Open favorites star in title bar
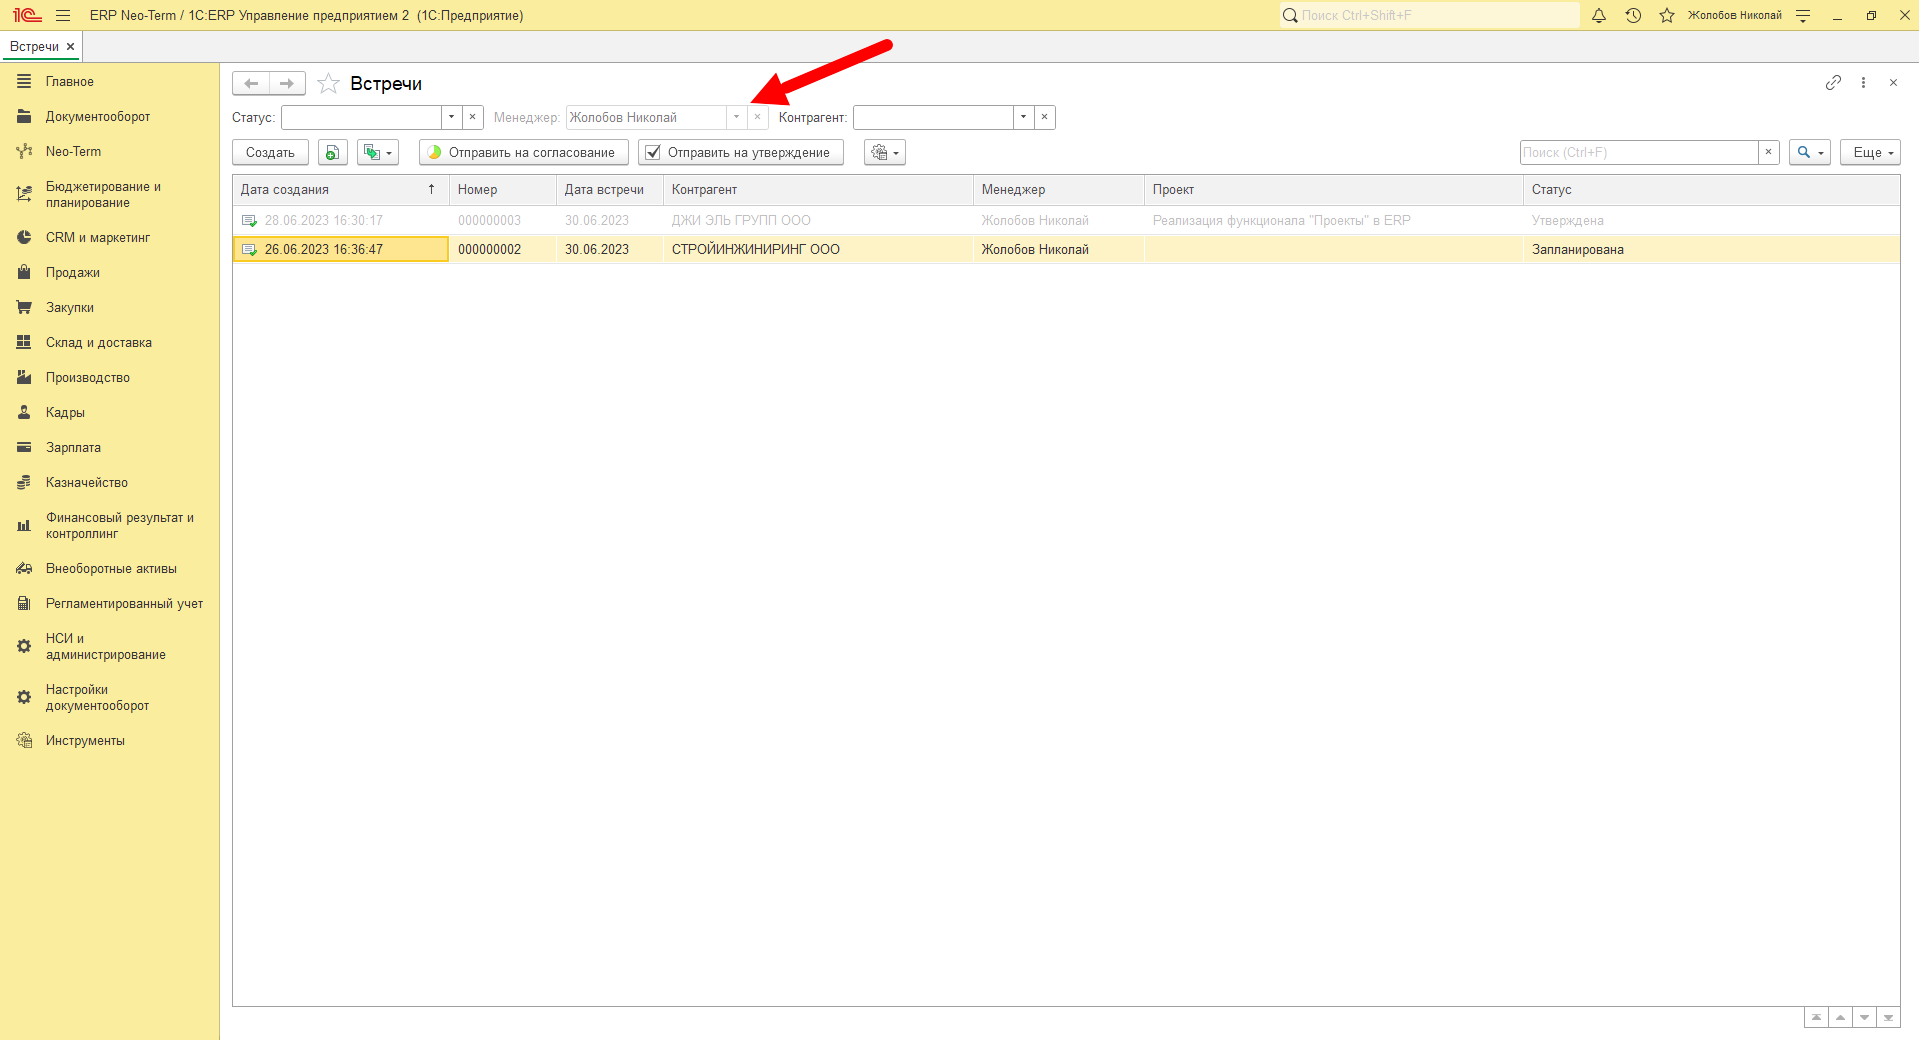The width and height of the screenshot is (1919, 1040). point(1667,15)
